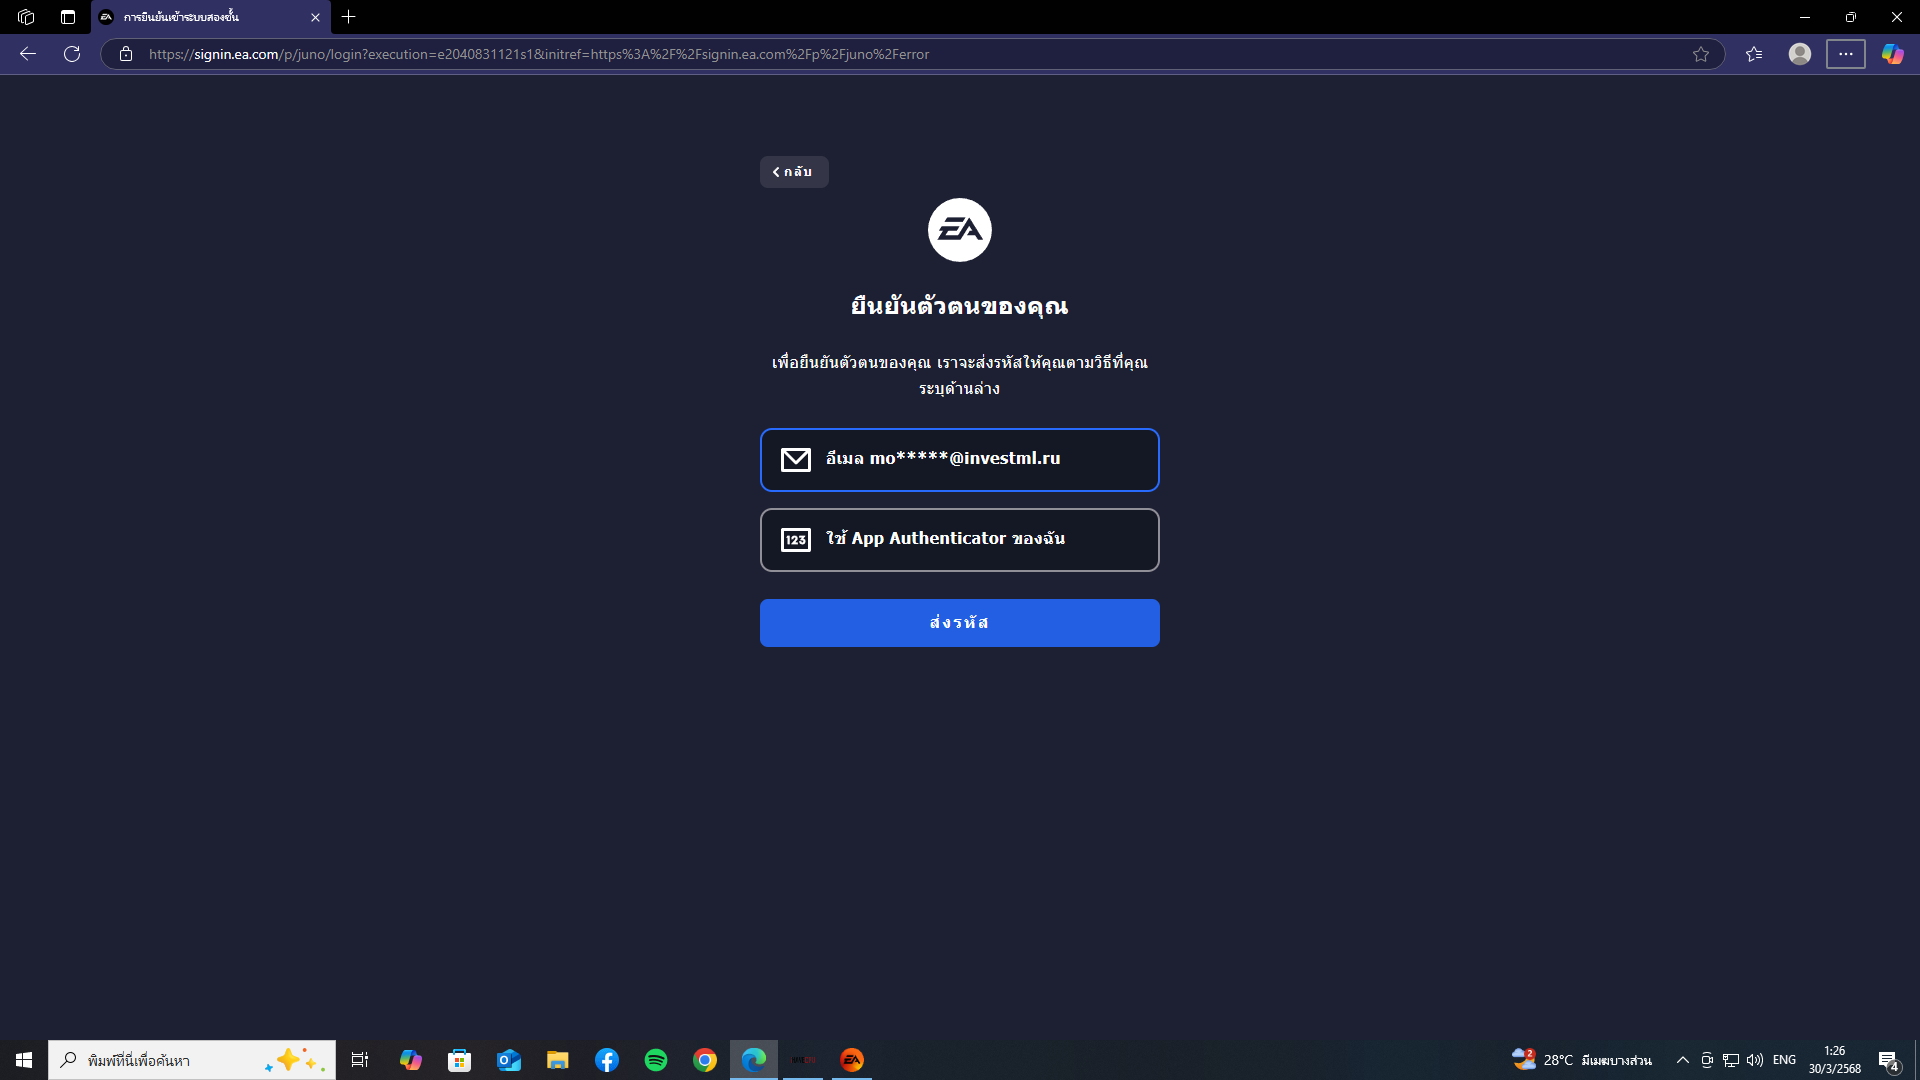This screenshot has width=1920, height=1080.
Task: Open the taskbar app left of EA icon
Action: click(x=803, y=1060)
